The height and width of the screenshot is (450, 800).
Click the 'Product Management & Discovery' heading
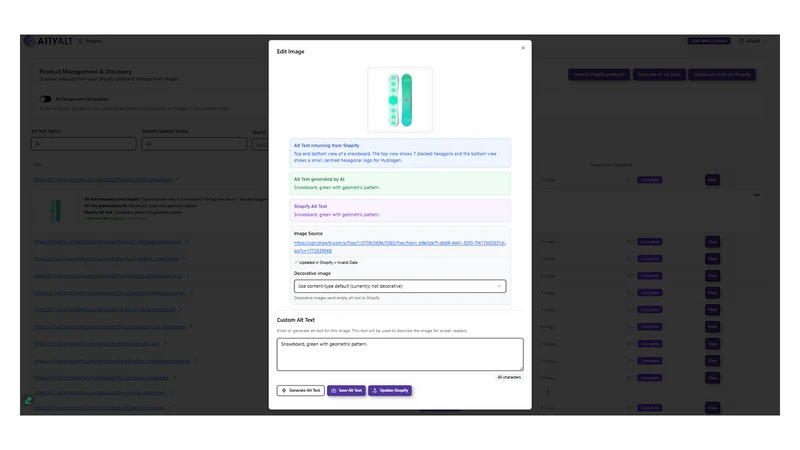click(86, 71)
